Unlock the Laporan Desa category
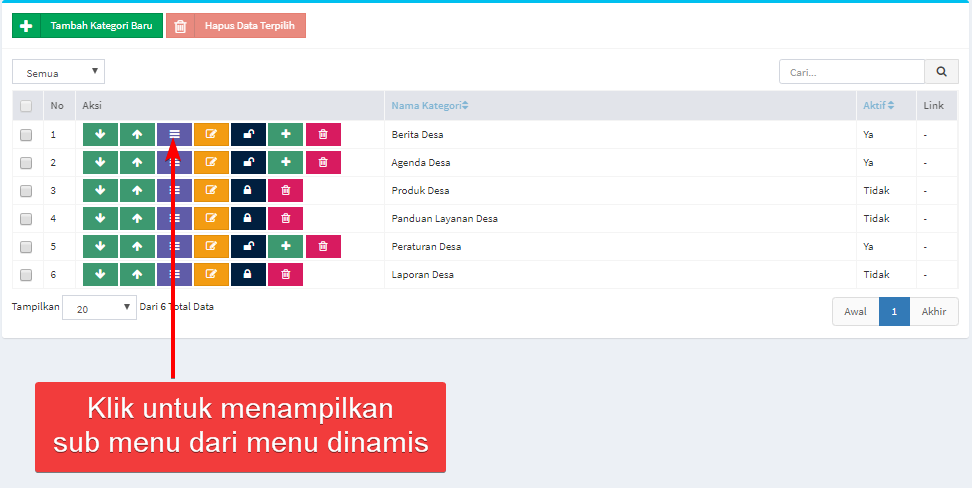This screenshot has width=972, height=488. click(249, 274)
